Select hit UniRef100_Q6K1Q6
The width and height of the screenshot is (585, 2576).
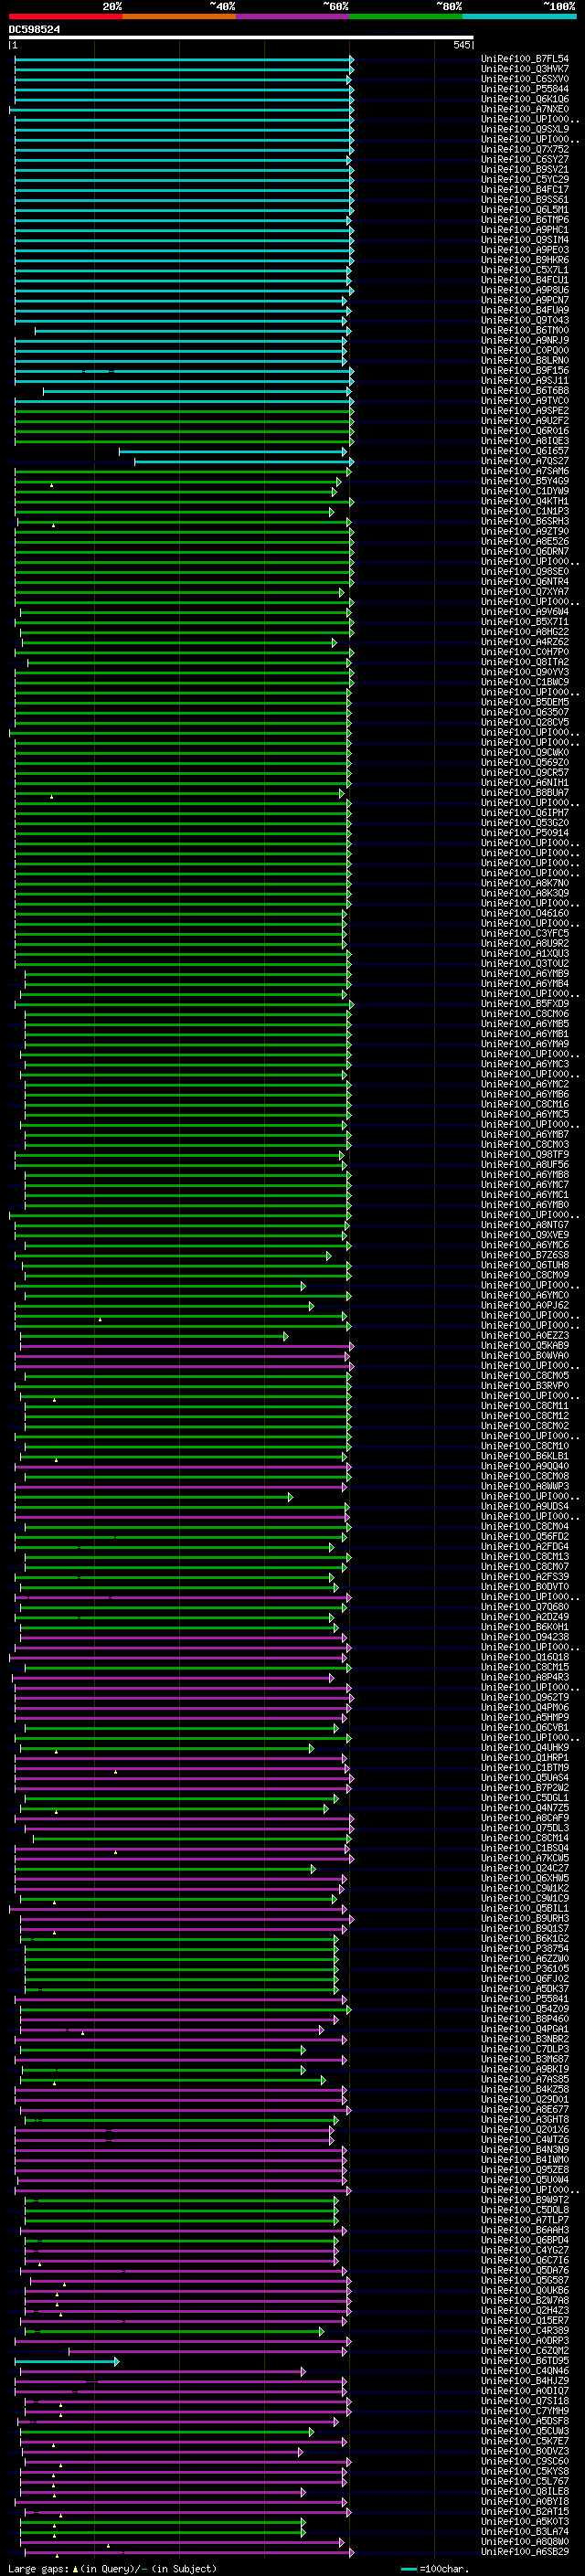click(525, 100)
